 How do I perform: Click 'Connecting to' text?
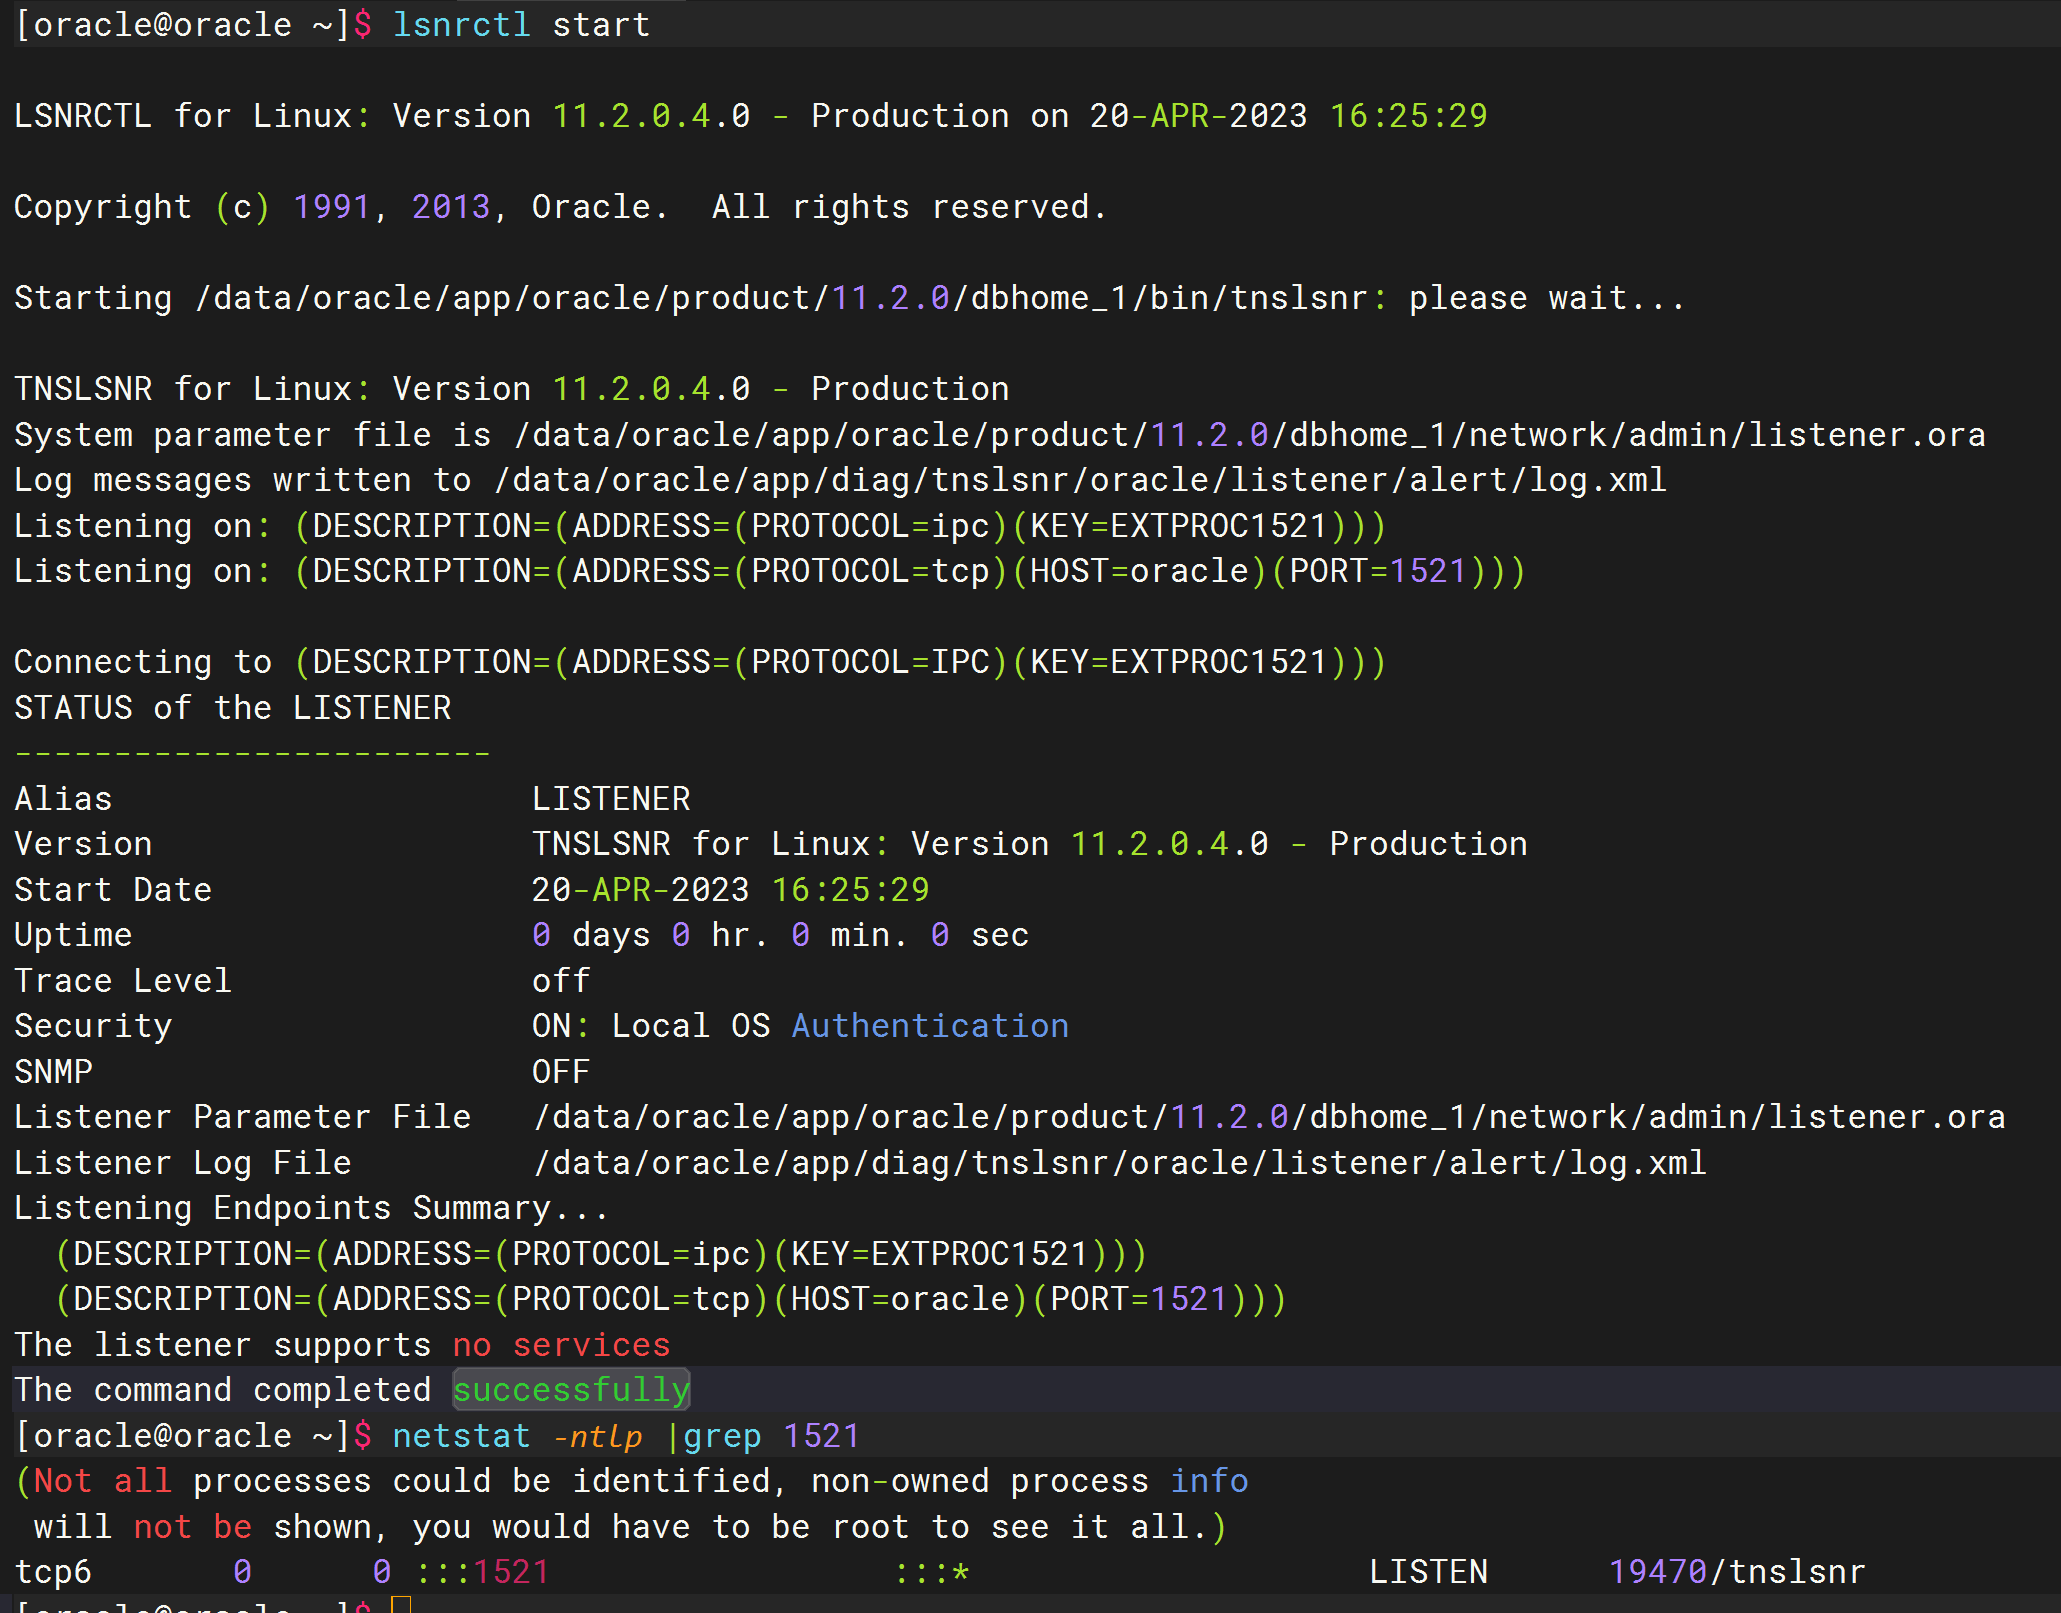click(x=143, y=662)
